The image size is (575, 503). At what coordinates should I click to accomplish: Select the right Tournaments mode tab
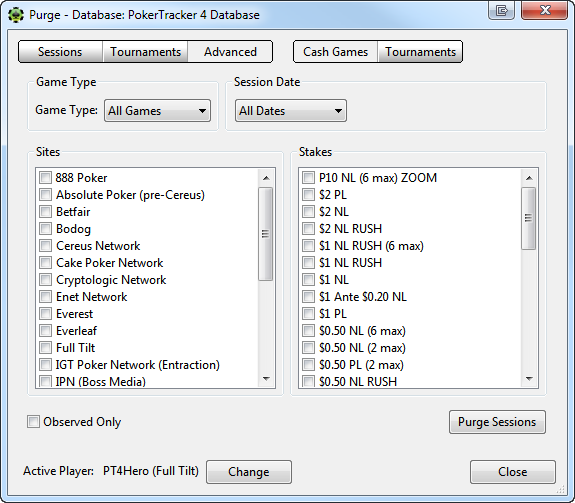click(420, 52)
